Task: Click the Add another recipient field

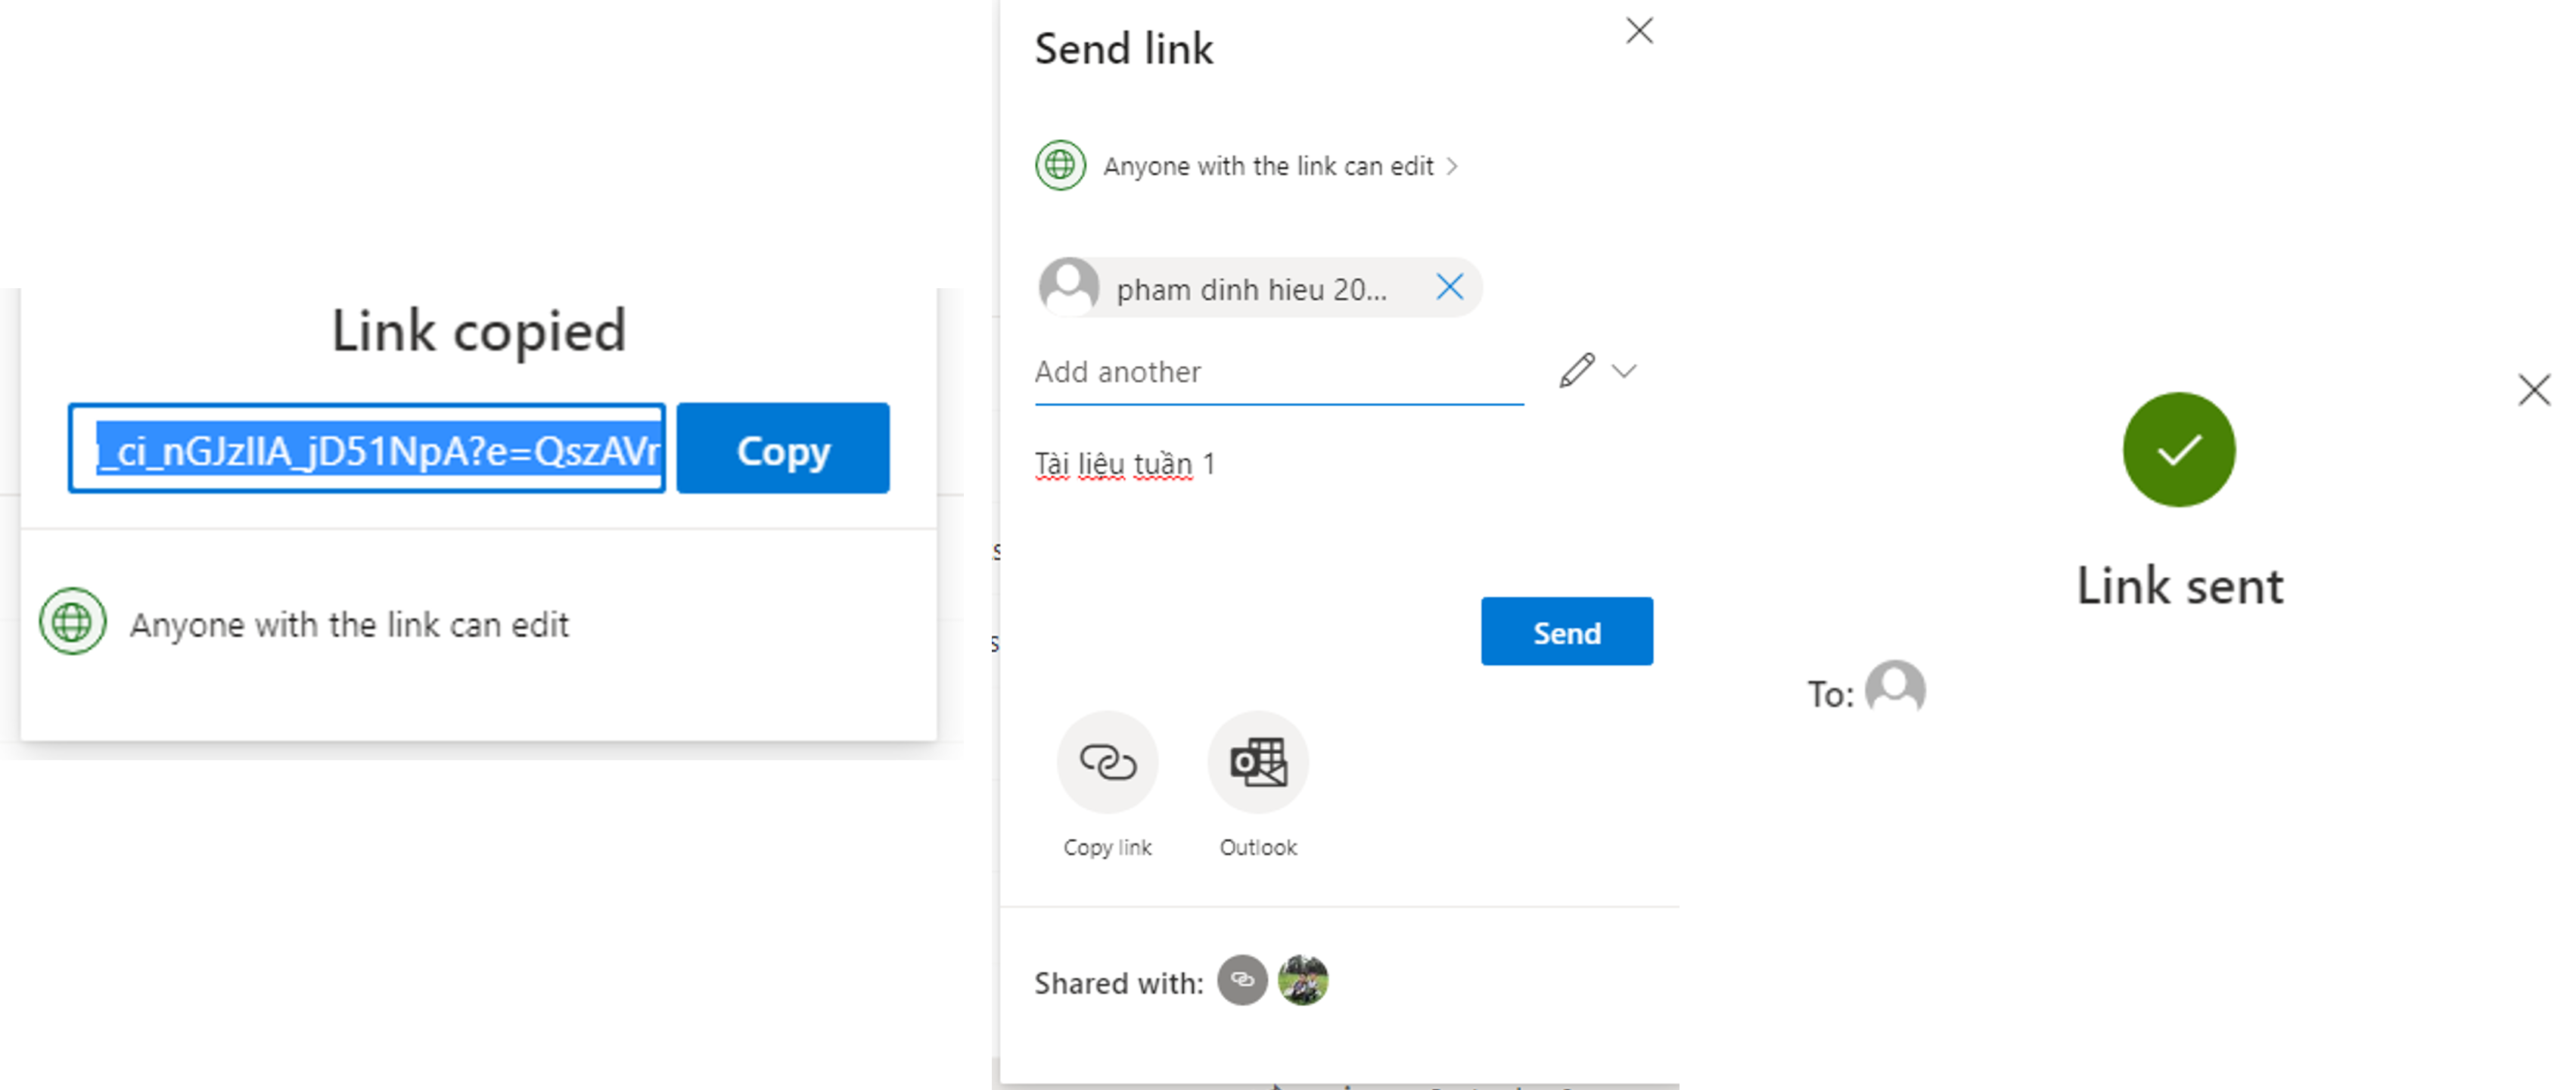Action: tap(1278, 373)
